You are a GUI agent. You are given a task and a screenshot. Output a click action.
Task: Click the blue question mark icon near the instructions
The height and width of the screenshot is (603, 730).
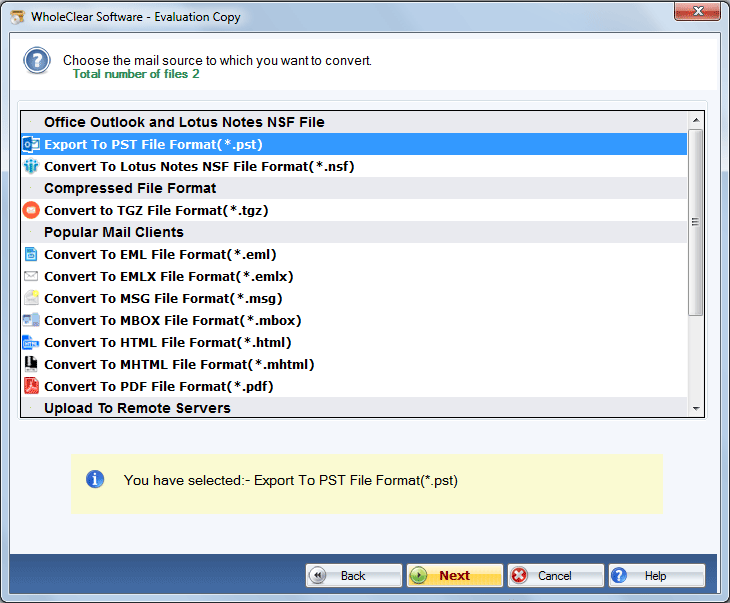point(37,61)
